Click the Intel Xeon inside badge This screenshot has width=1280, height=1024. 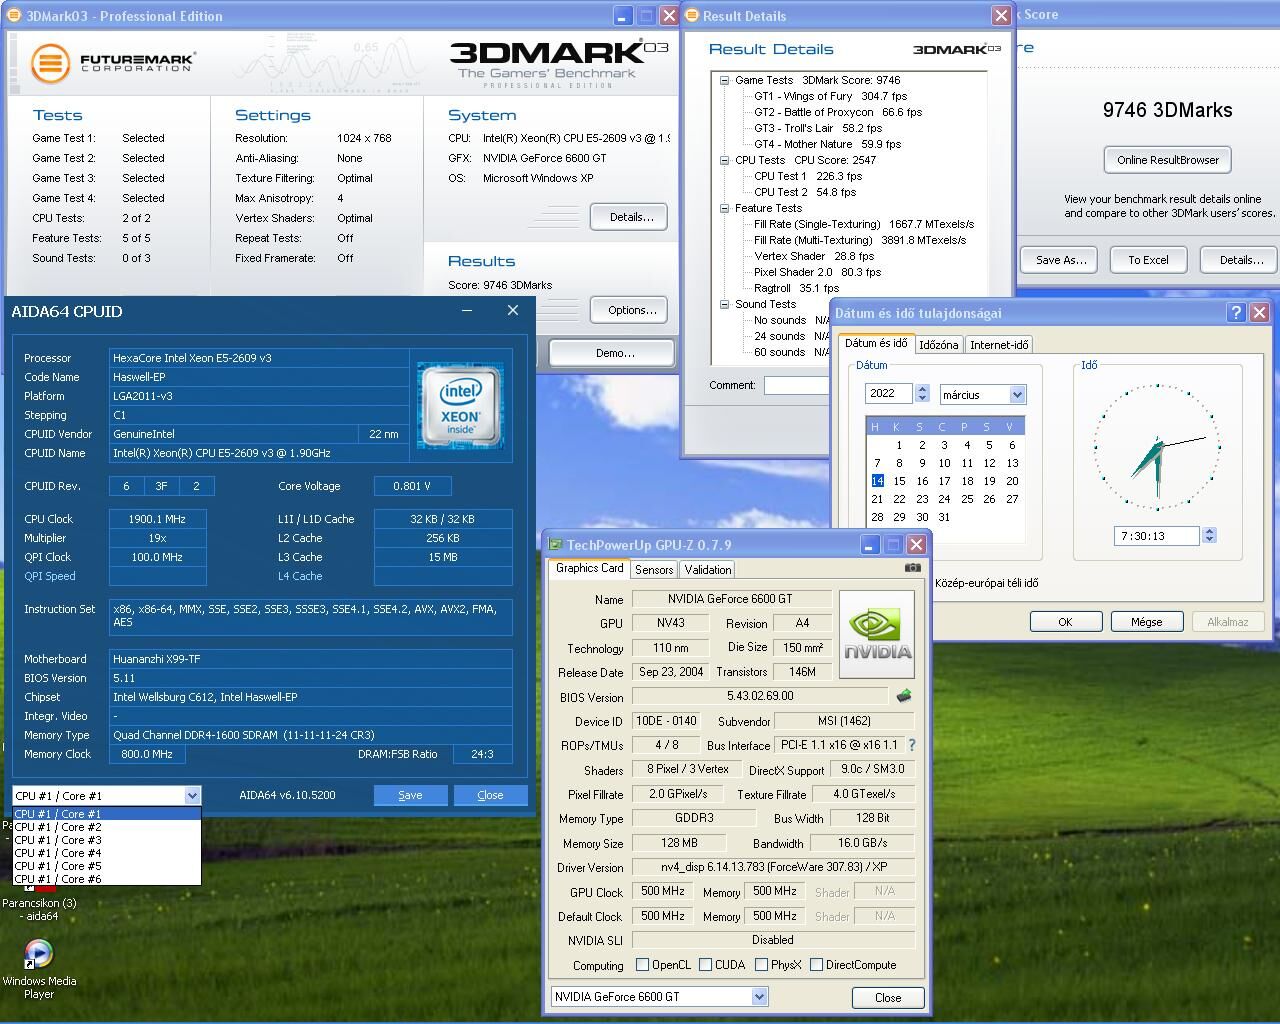click(x=460, y=405)
